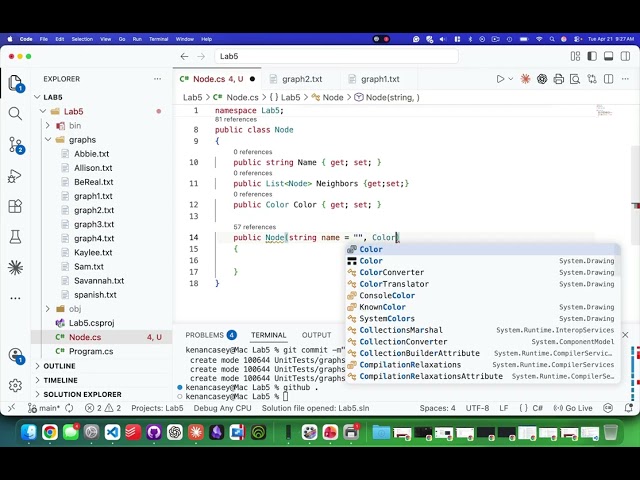Viewport: 640px width, 480px height.
Task: Click the C# language mode item
Action: (x=537, y=408)
